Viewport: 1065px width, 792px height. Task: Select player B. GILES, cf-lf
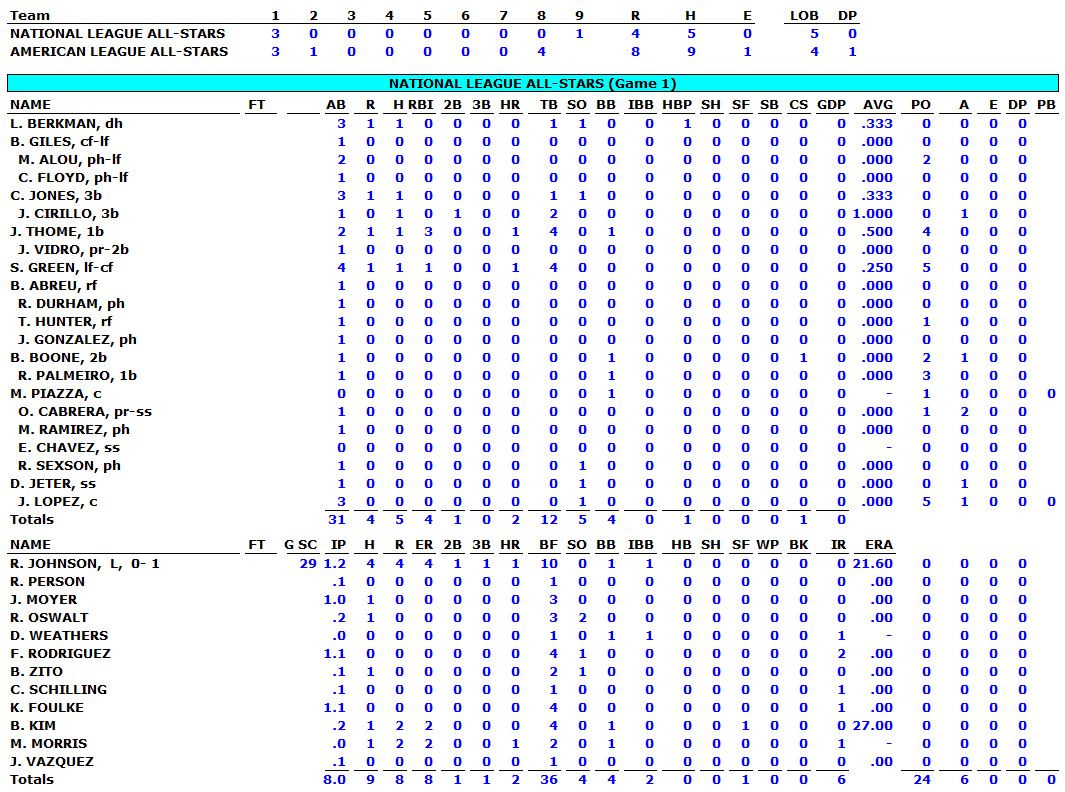[59, 141]
